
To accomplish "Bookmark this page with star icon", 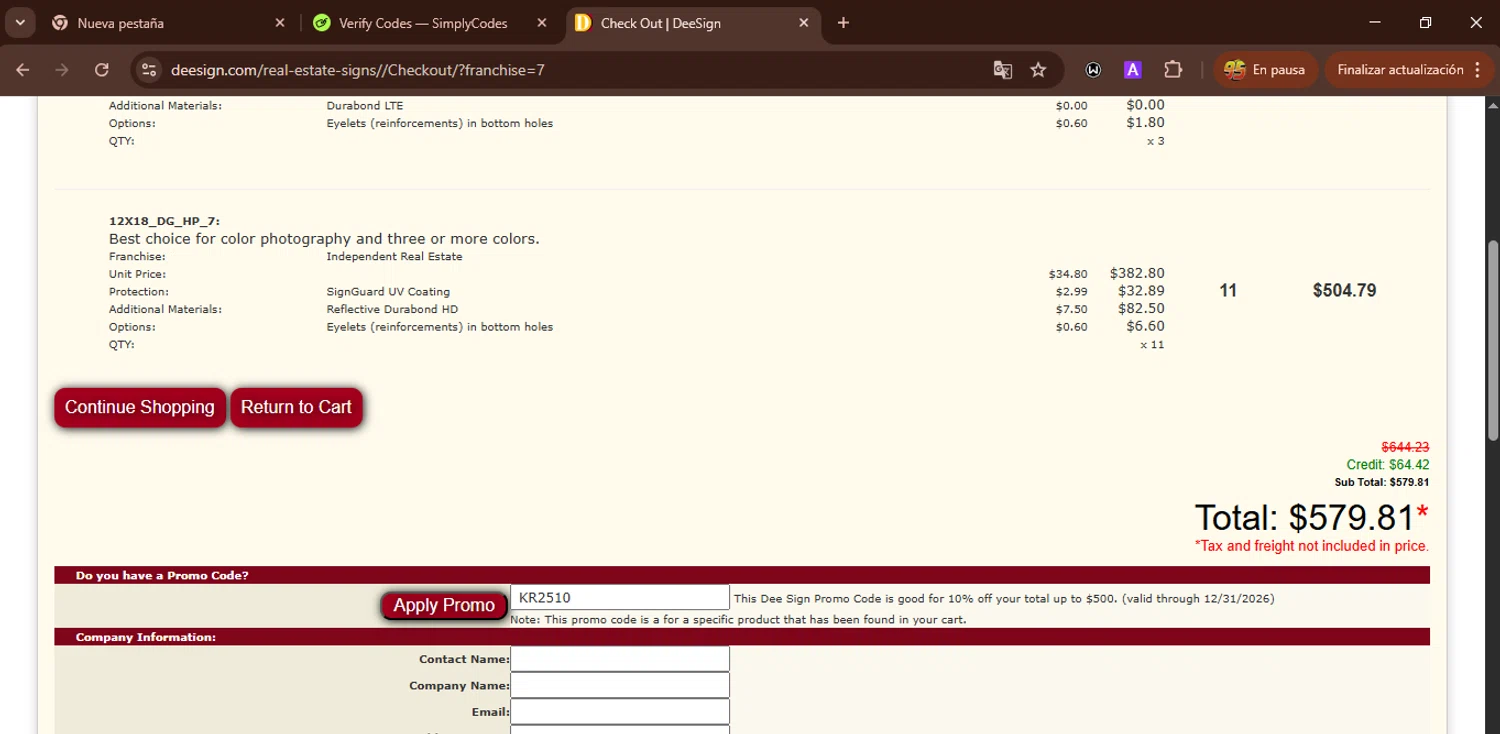I will [x=1038, y=70].
